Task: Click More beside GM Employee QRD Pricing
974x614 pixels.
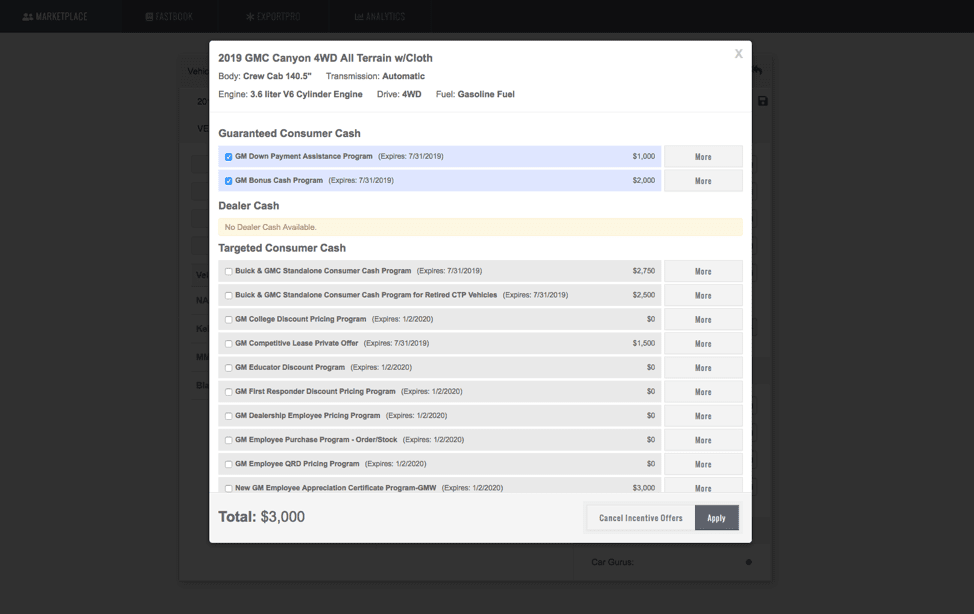Action: click(703, 464)
